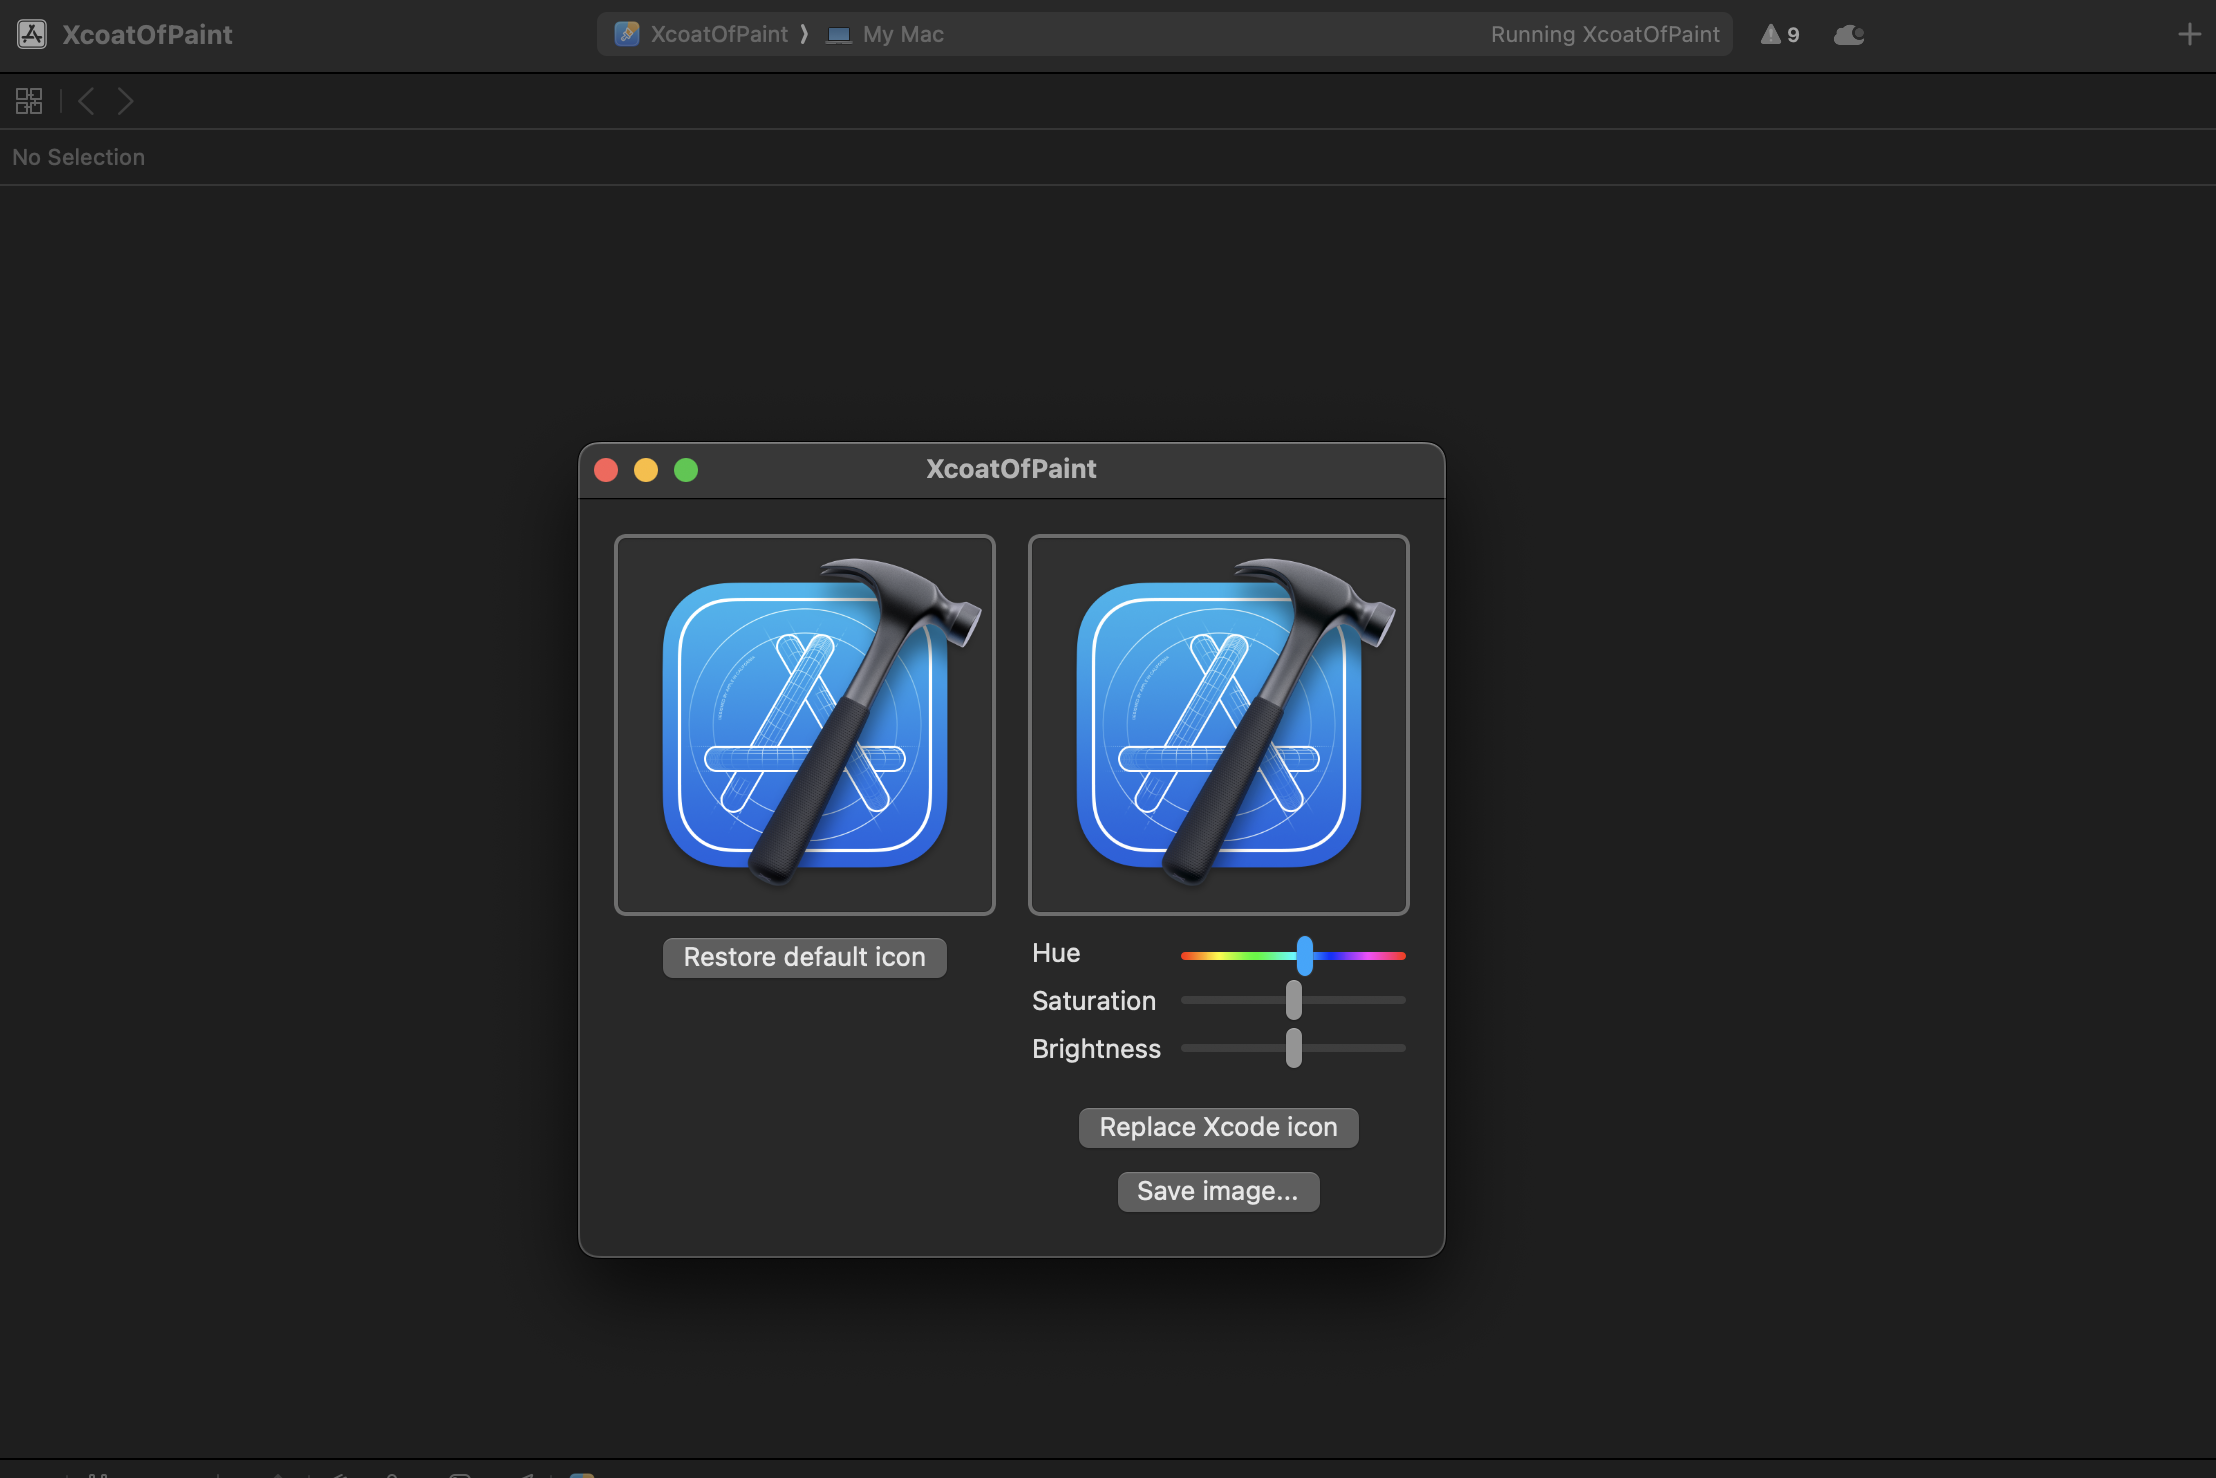The image size is (2216, 1478).
Task: Click the plus button in toolbar
Action: pos(2189,35)
